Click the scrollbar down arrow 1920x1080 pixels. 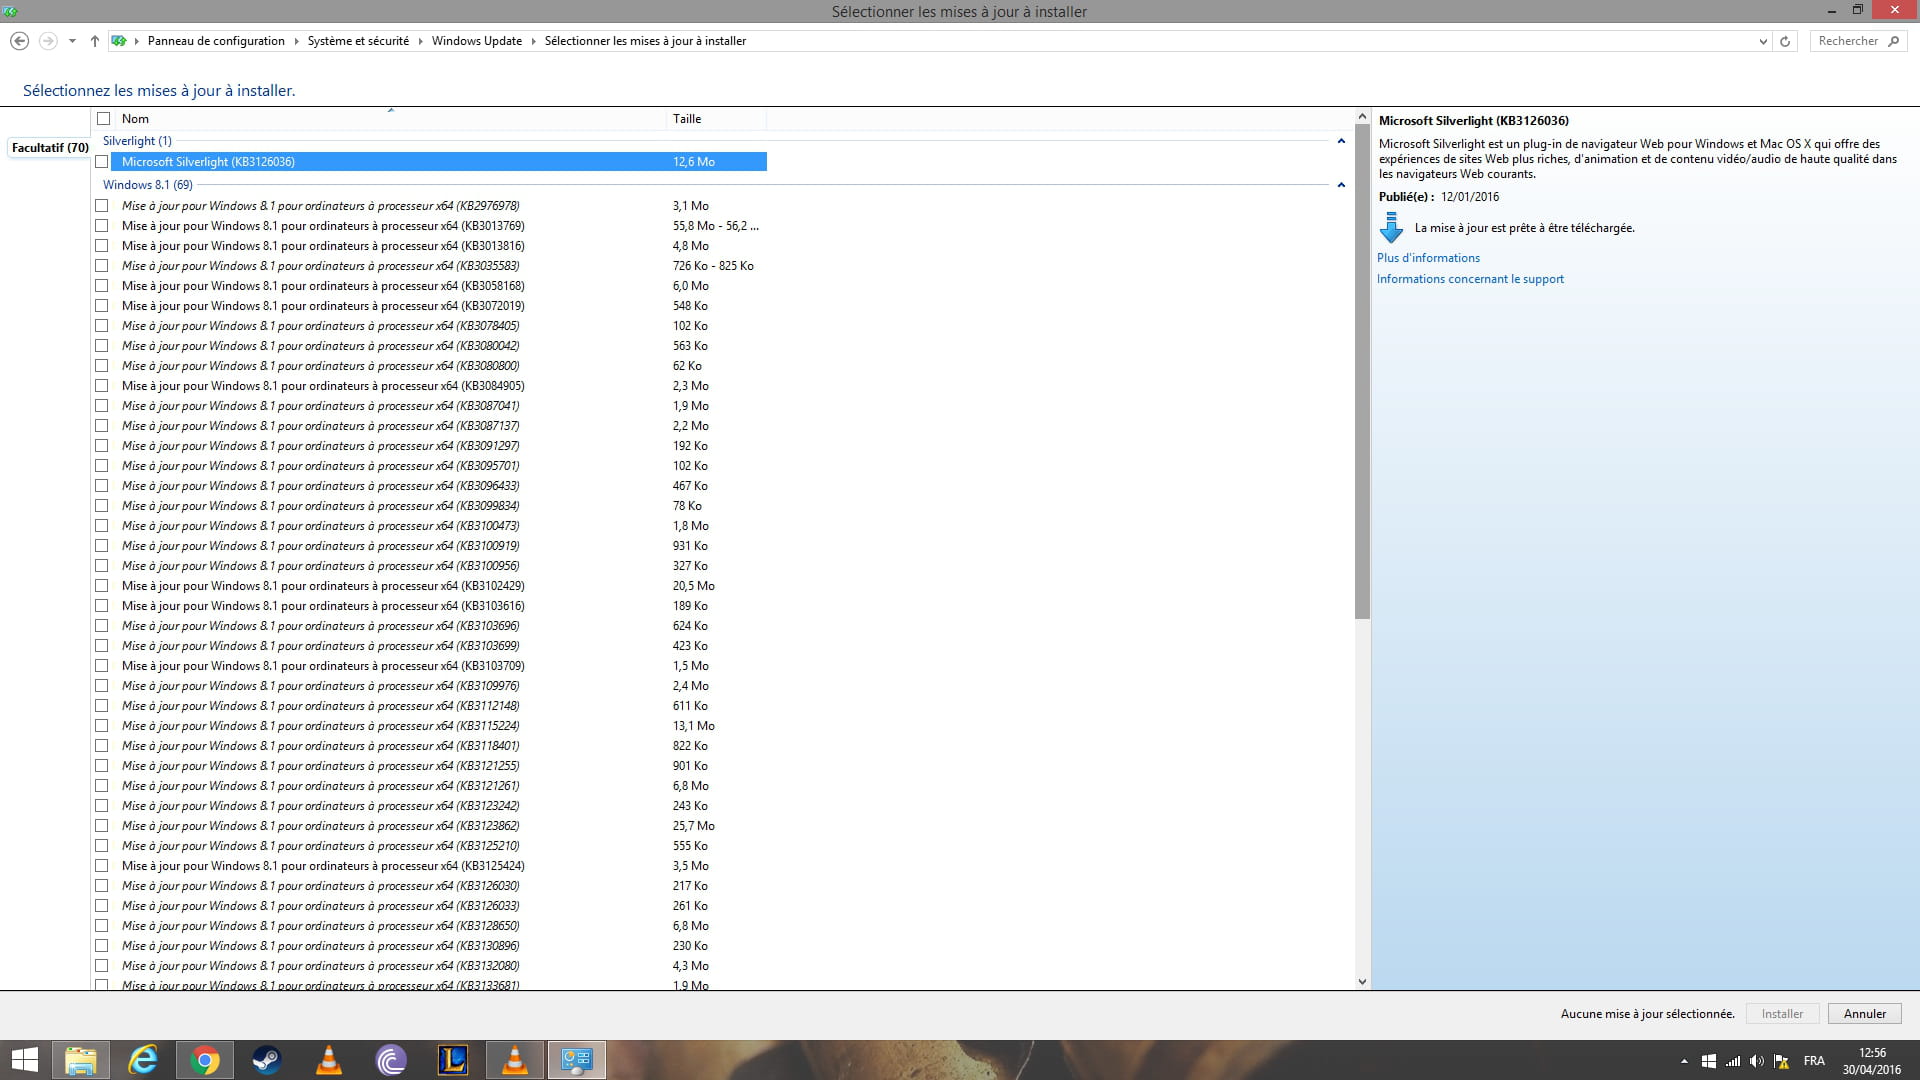[x=1362, y=982]
